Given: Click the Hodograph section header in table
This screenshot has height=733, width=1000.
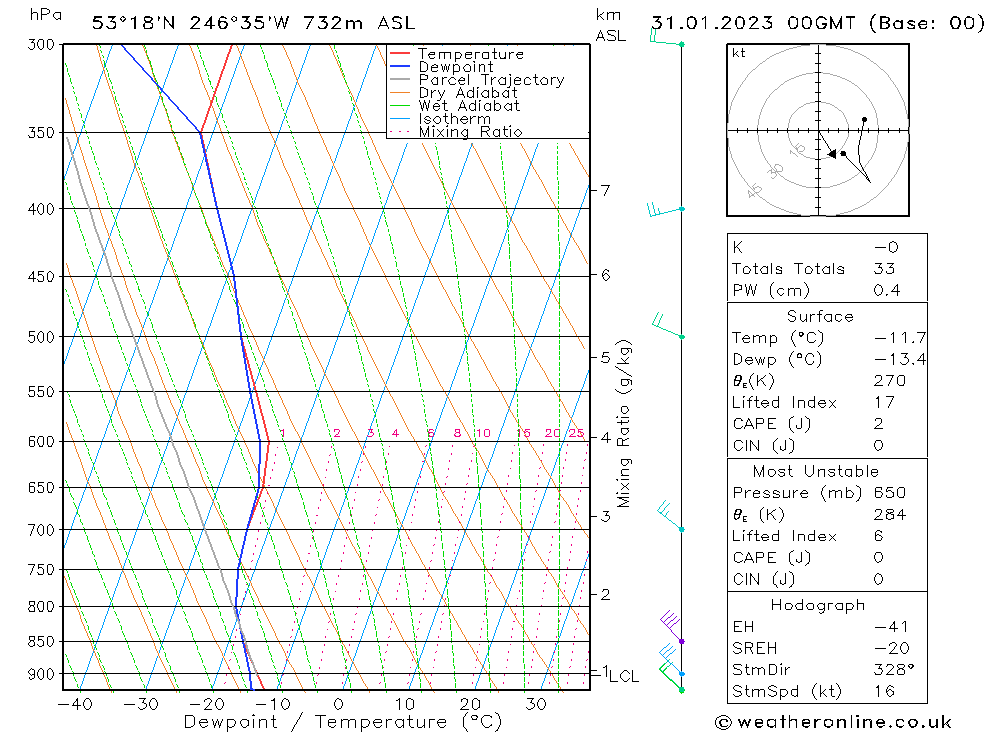Looking at the screenshot, I should (818, 605).
